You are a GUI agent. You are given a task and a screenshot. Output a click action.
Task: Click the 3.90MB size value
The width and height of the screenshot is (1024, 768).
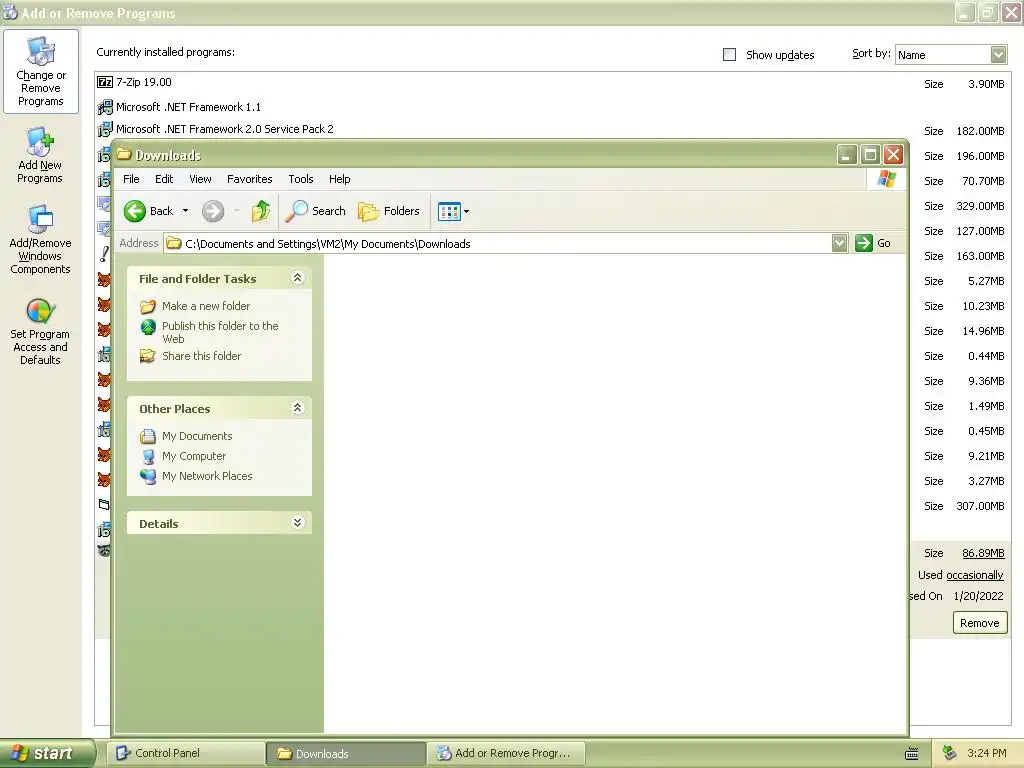(x=986, y=84)
